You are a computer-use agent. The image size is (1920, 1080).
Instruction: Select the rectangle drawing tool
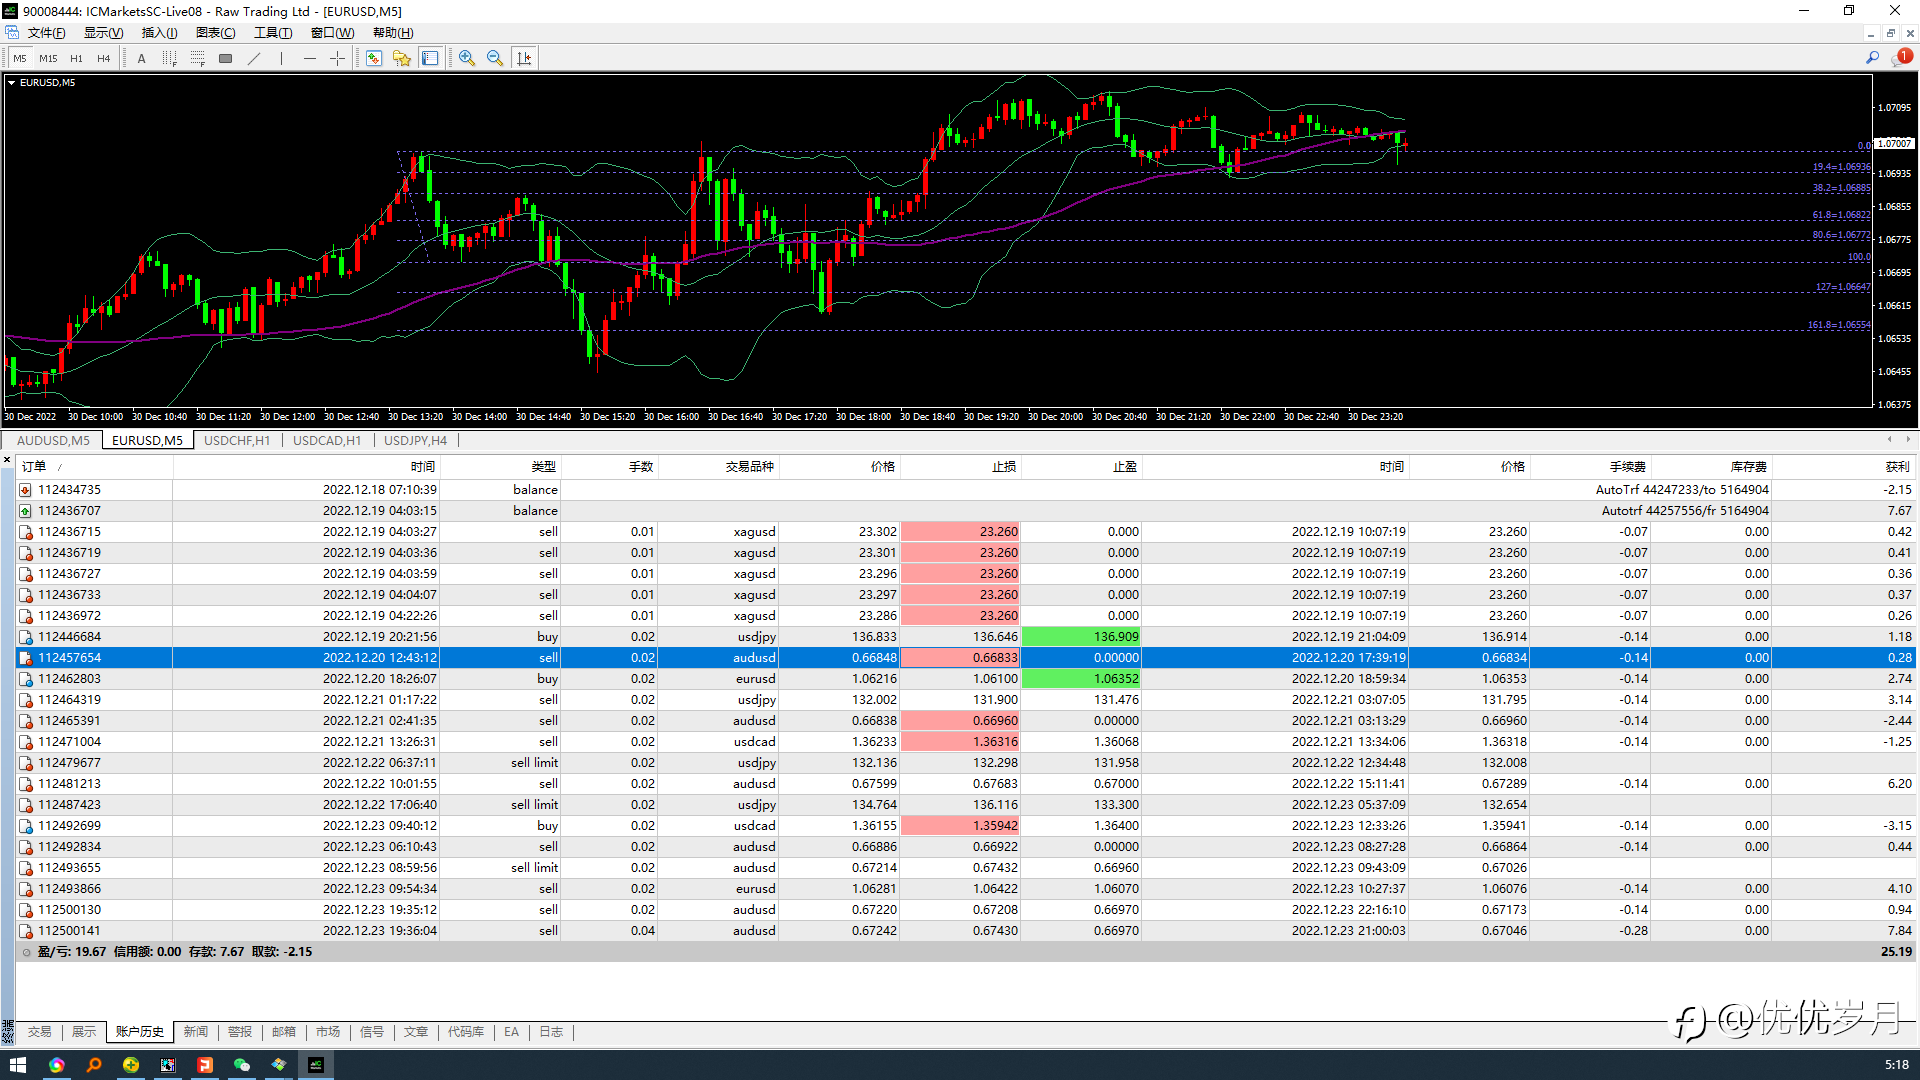(x=226, y=58)
